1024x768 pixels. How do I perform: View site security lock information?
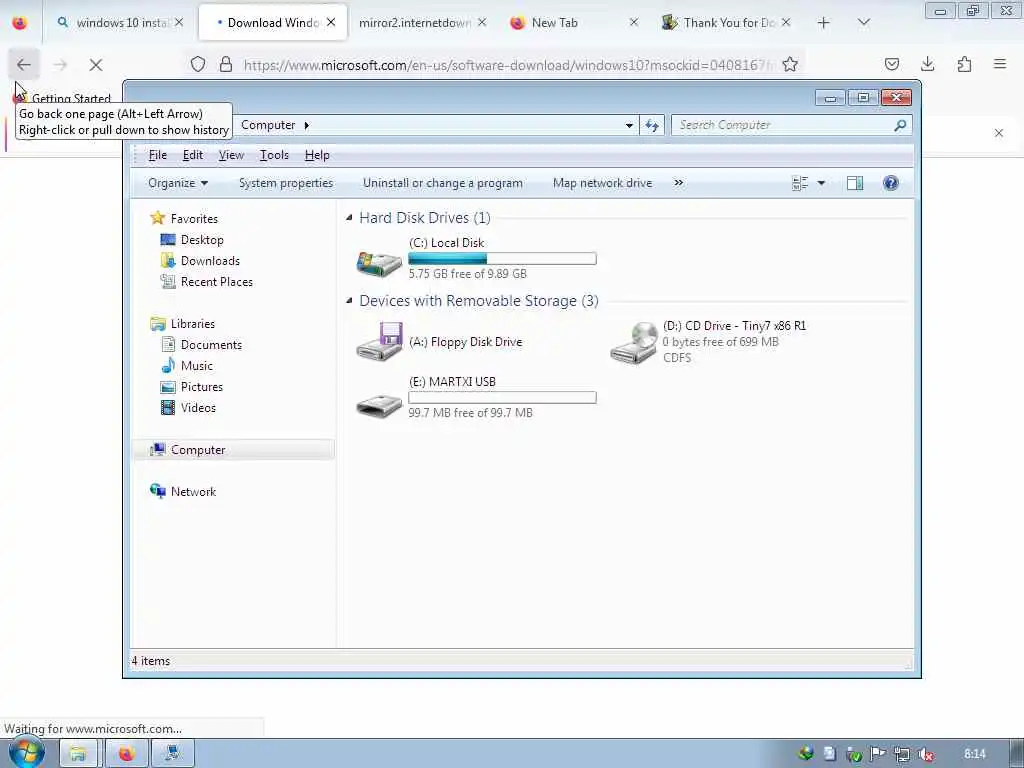click(226, 64)
